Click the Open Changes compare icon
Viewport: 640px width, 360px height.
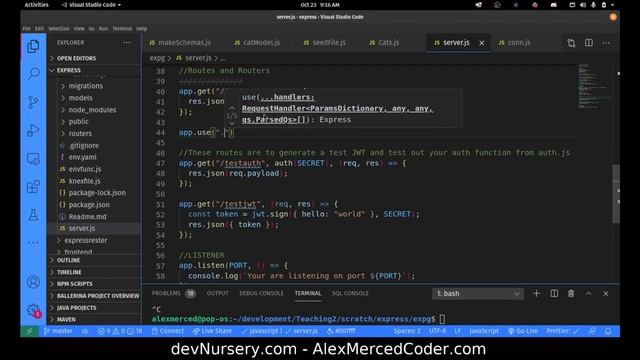pyautogui.click(x=571, y=43)
